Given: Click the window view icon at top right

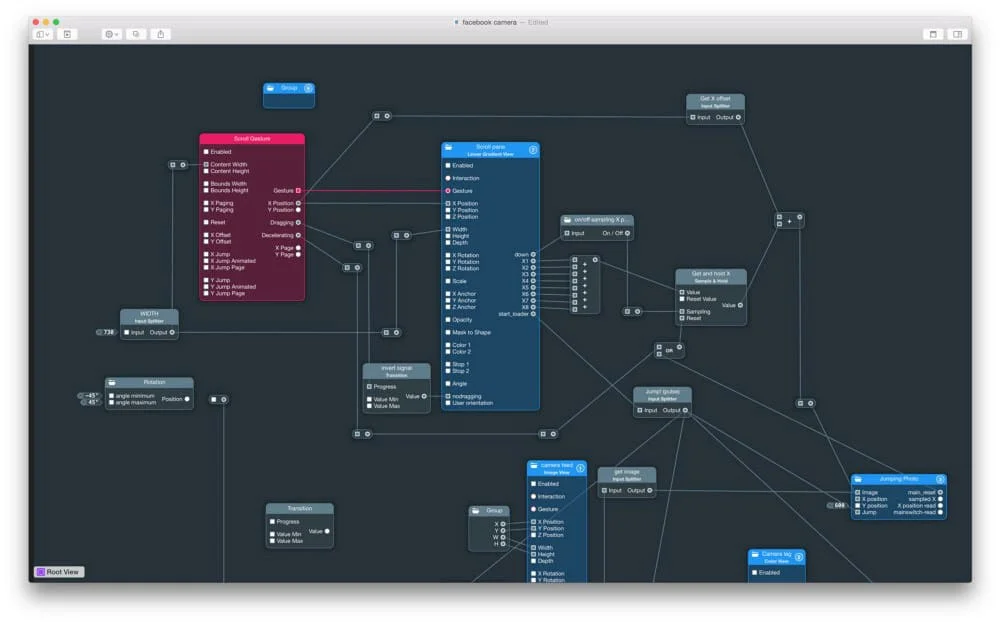Looking at the screenshot, I should [x=933, y=34].
